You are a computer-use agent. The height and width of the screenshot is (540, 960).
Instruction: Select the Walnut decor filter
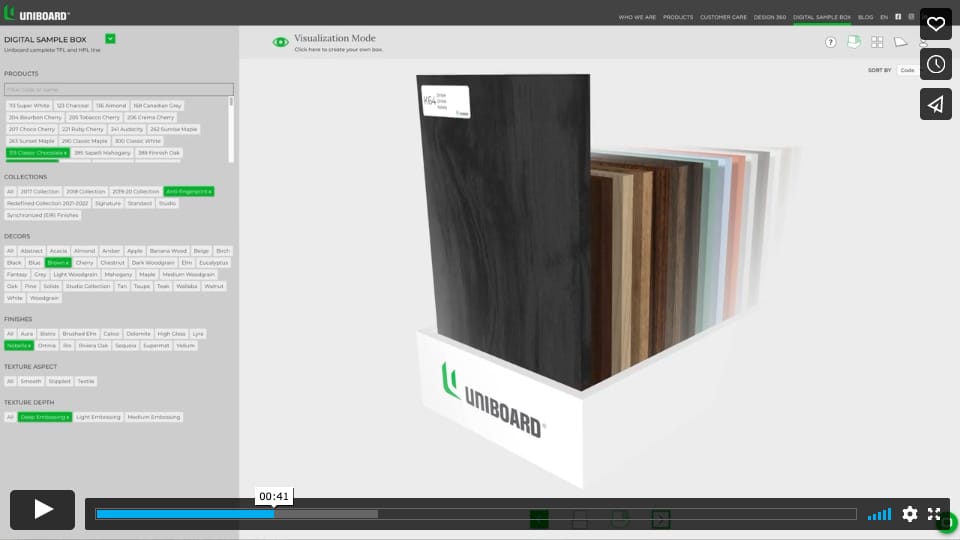click(x=214, y=287)
